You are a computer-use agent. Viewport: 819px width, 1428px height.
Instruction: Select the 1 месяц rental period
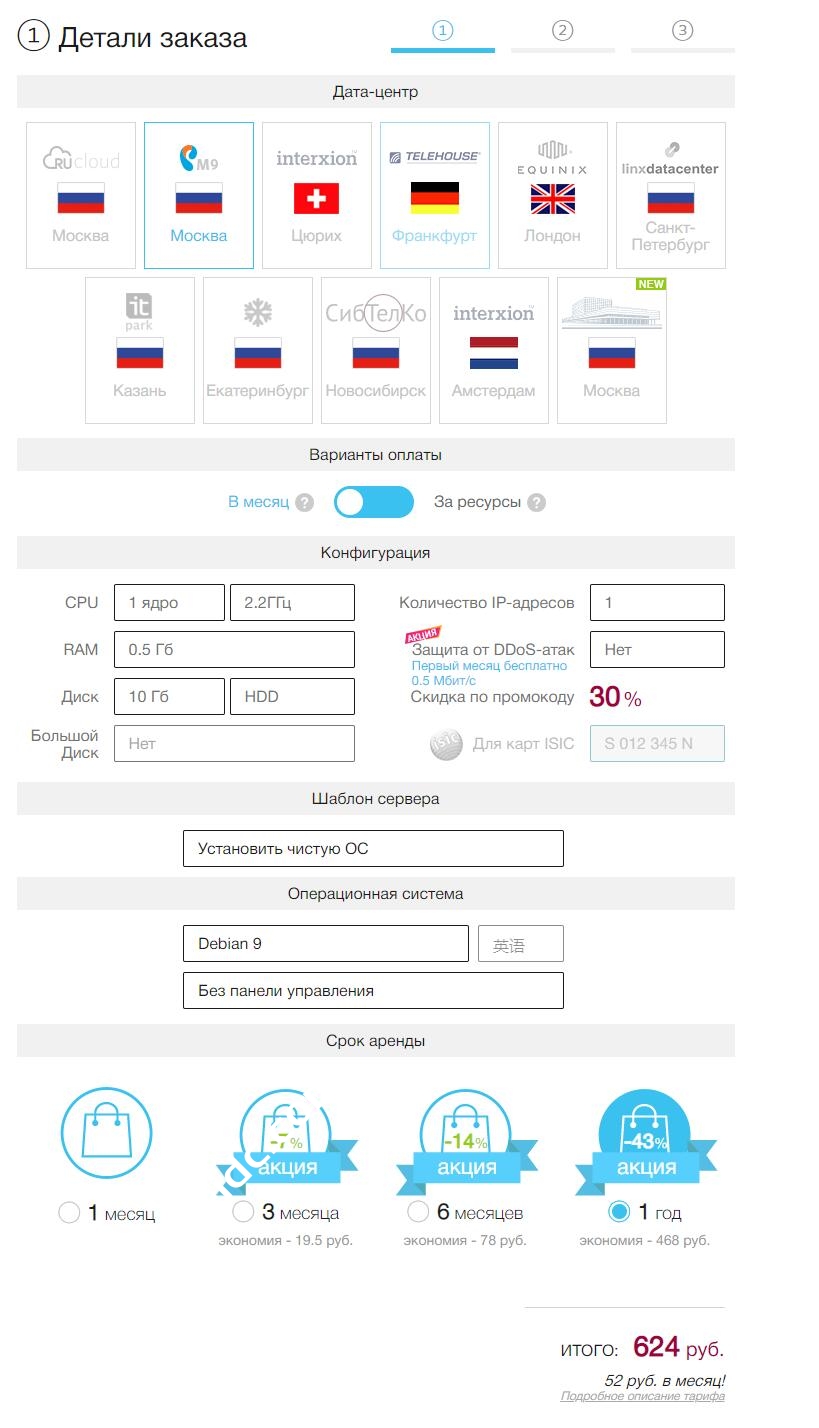tap(69, 1213)
